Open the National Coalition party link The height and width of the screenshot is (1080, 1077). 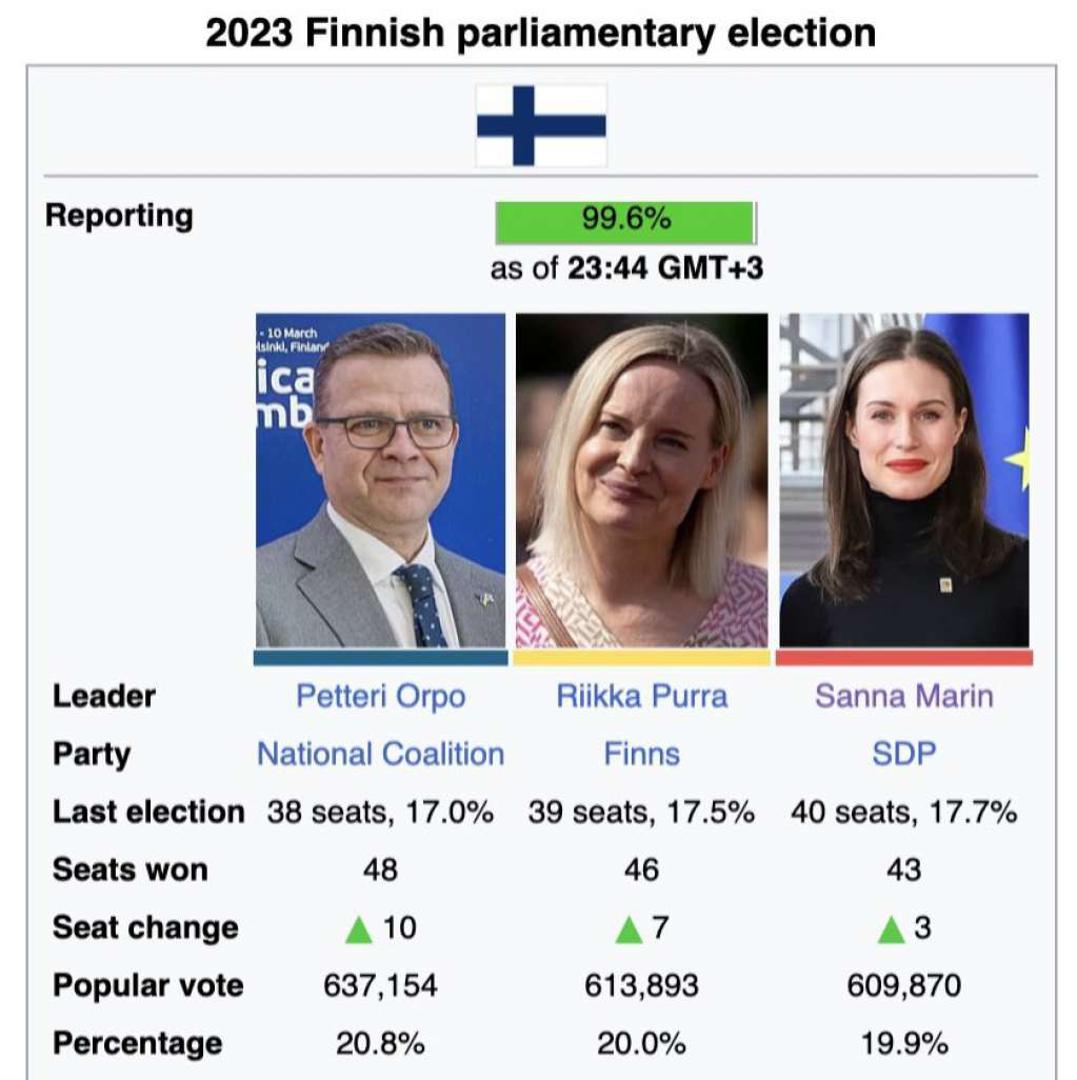380,754
